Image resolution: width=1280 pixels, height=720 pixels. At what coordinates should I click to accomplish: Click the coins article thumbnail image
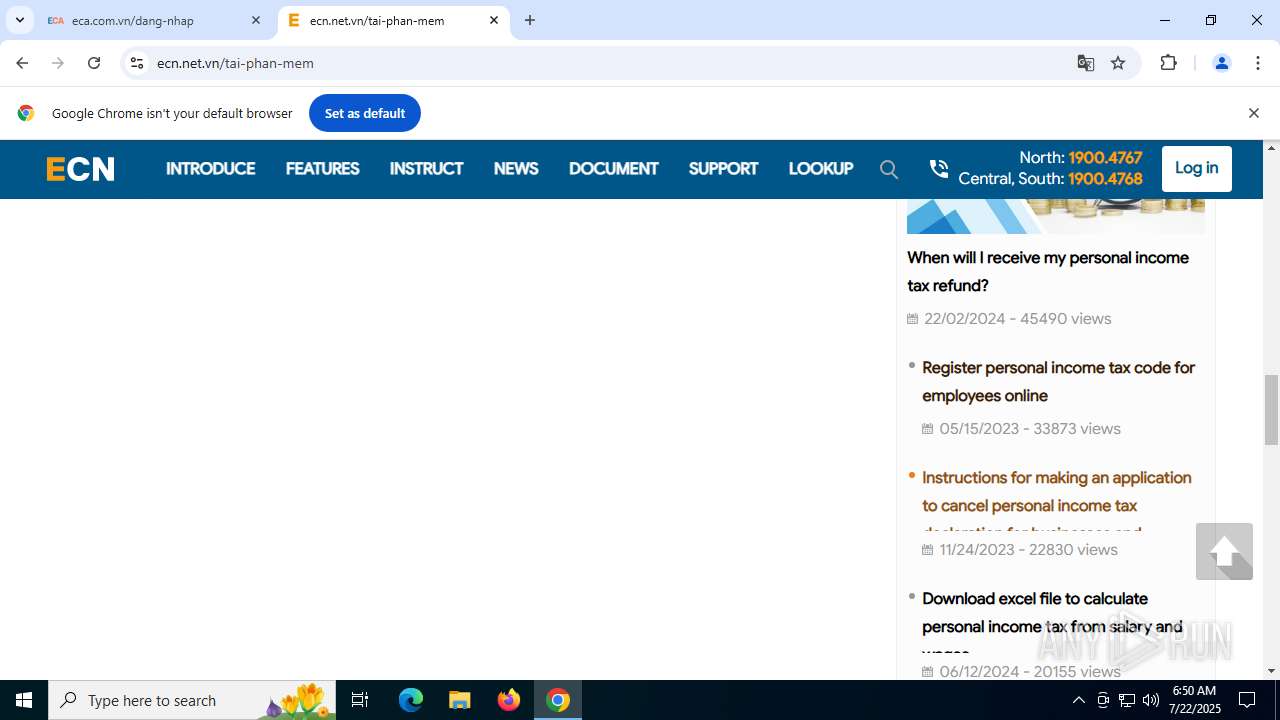1056,216
